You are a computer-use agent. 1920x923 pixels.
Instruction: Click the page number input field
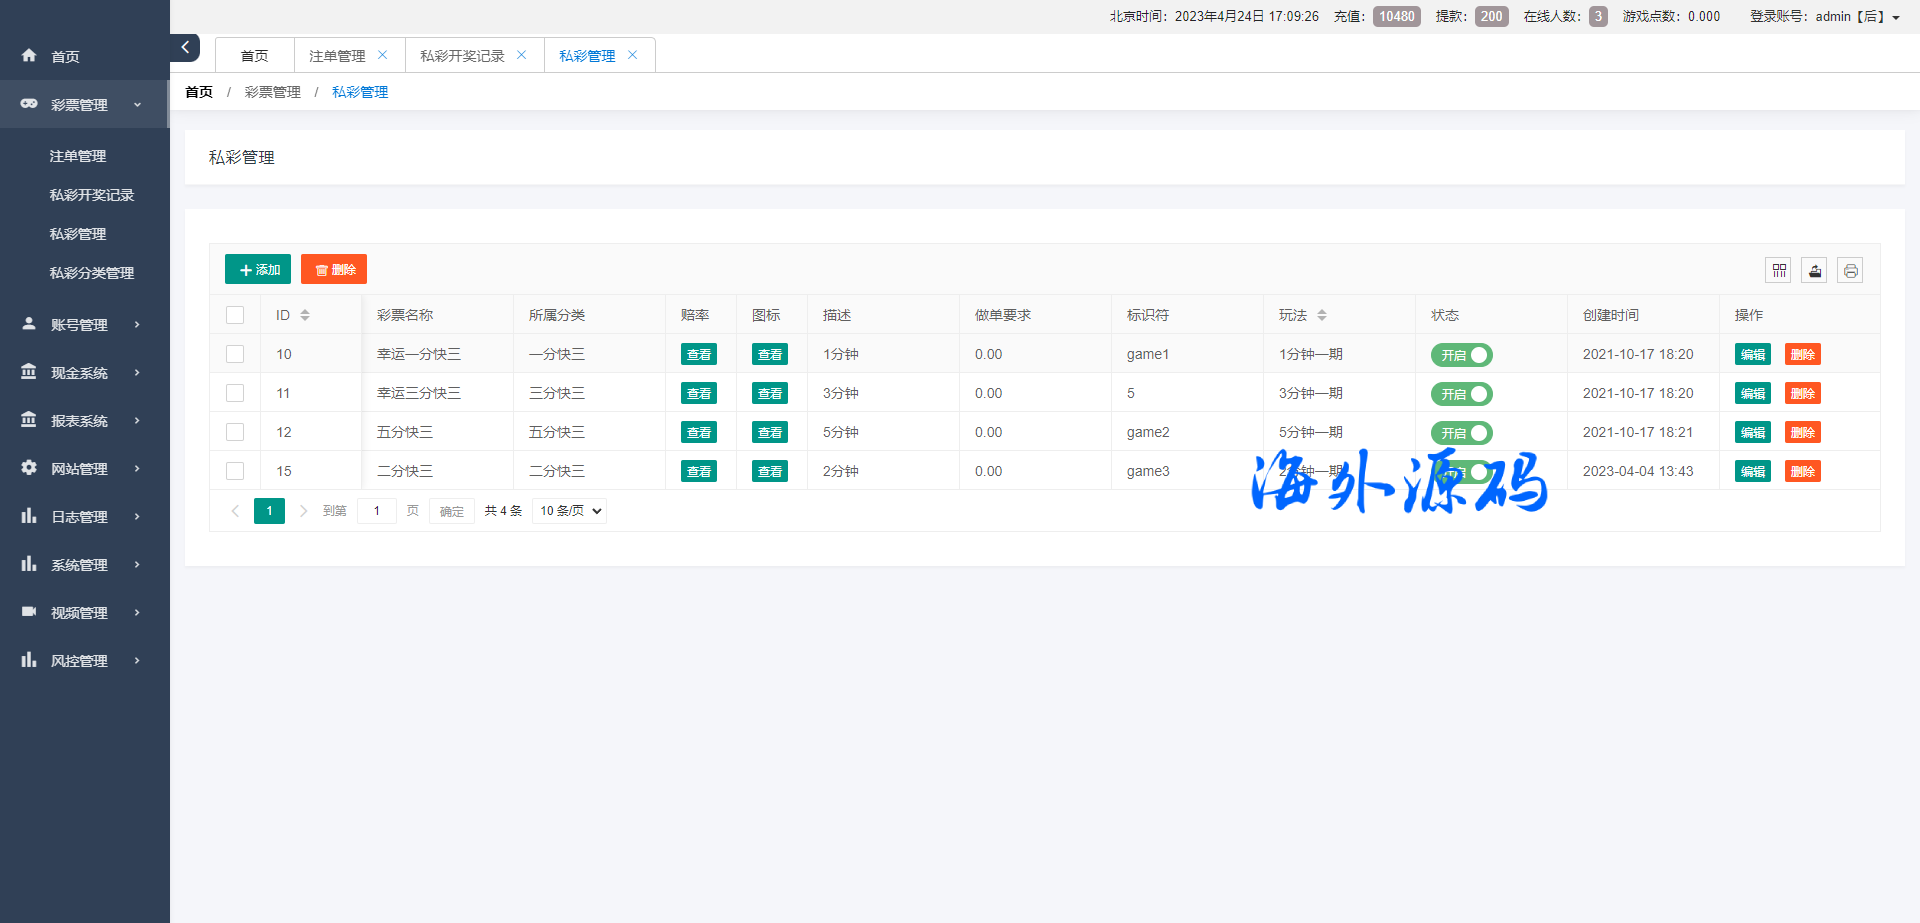(x=377, y=511)
